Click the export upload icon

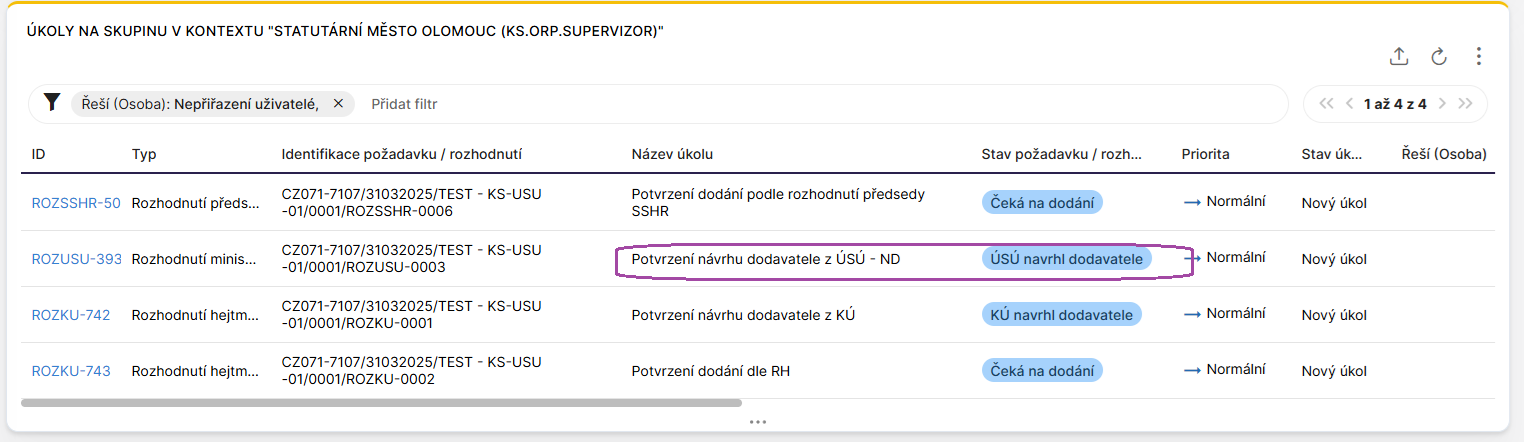[x=1399, y=56]
